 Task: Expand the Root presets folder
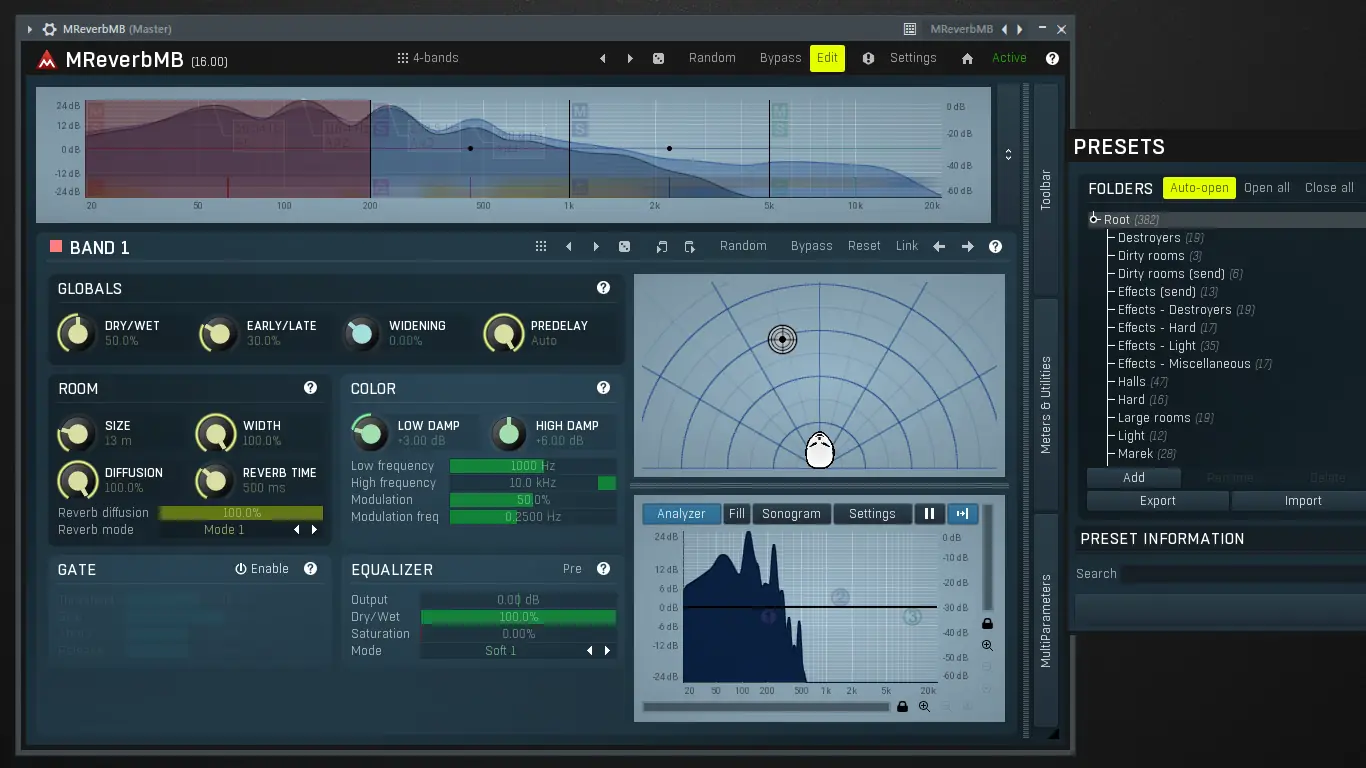[x=1095, y=219]
